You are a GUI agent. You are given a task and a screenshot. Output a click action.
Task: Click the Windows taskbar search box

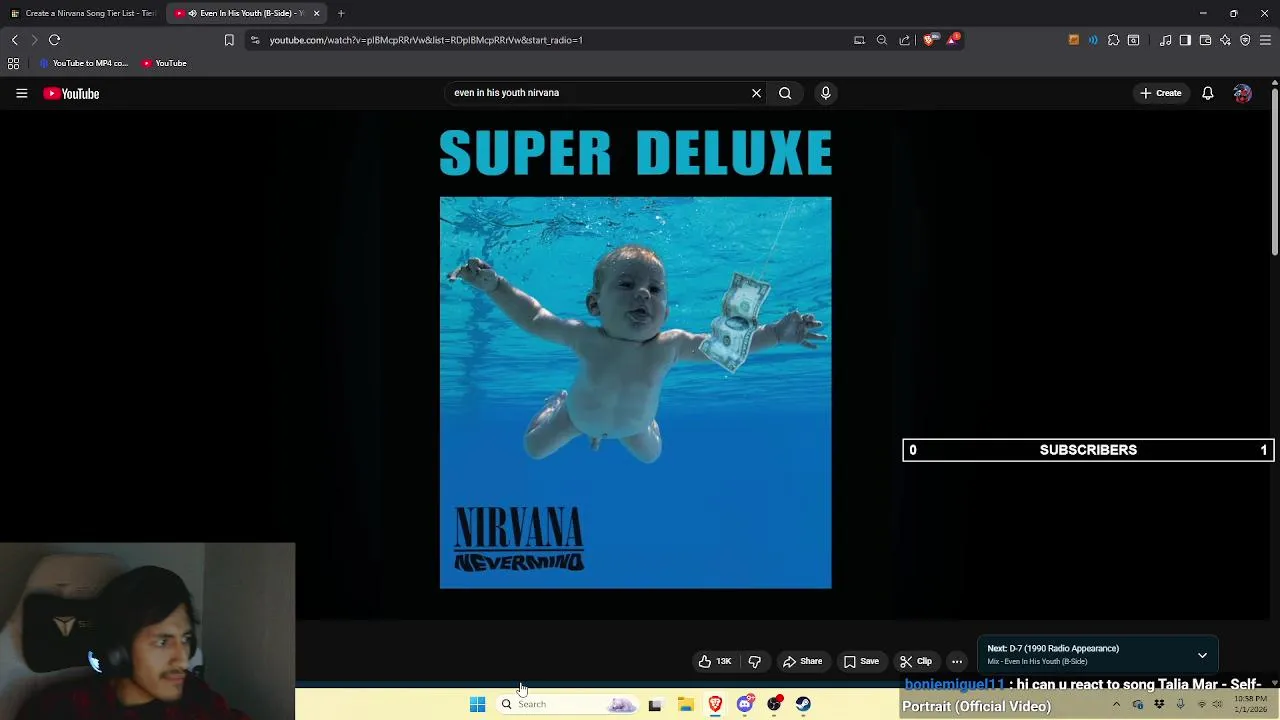point(567,704)
